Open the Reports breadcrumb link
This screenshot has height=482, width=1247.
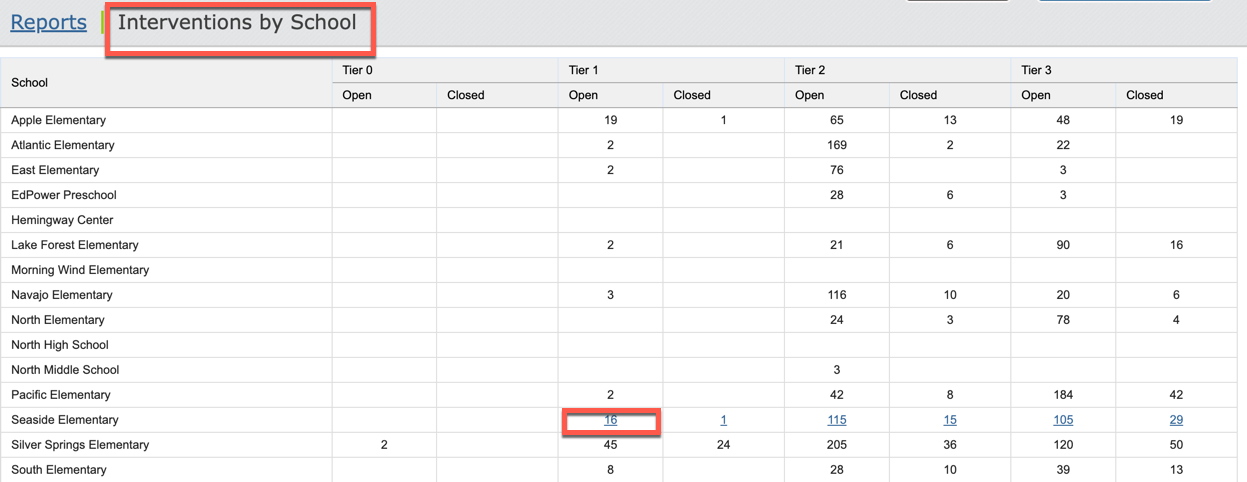tap(48, 22)
